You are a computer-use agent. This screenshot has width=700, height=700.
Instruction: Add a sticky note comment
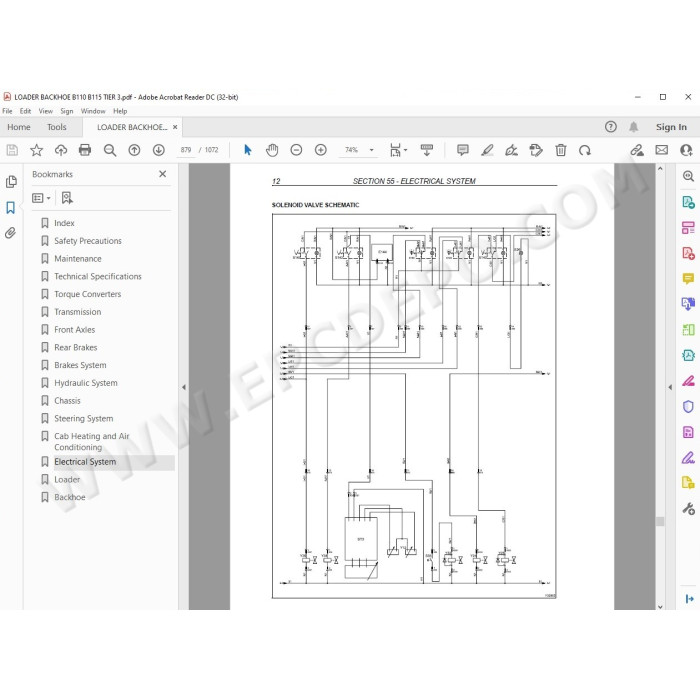click(x=462, y=150)
